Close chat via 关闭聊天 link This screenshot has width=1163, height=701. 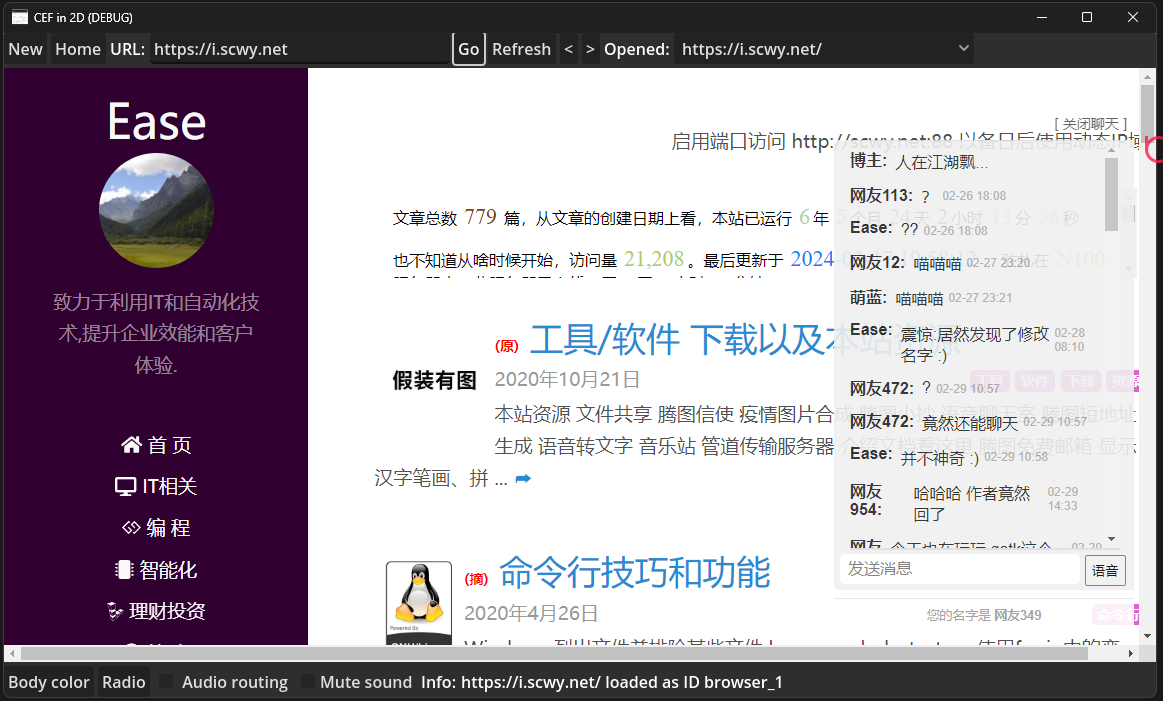1090,123
